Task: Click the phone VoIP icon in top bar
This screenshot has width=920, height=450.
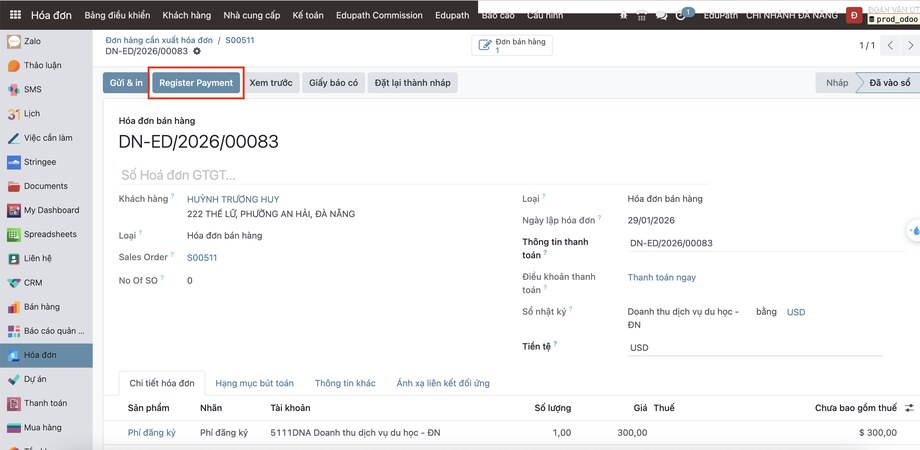Action: click(x=642, y=16)
